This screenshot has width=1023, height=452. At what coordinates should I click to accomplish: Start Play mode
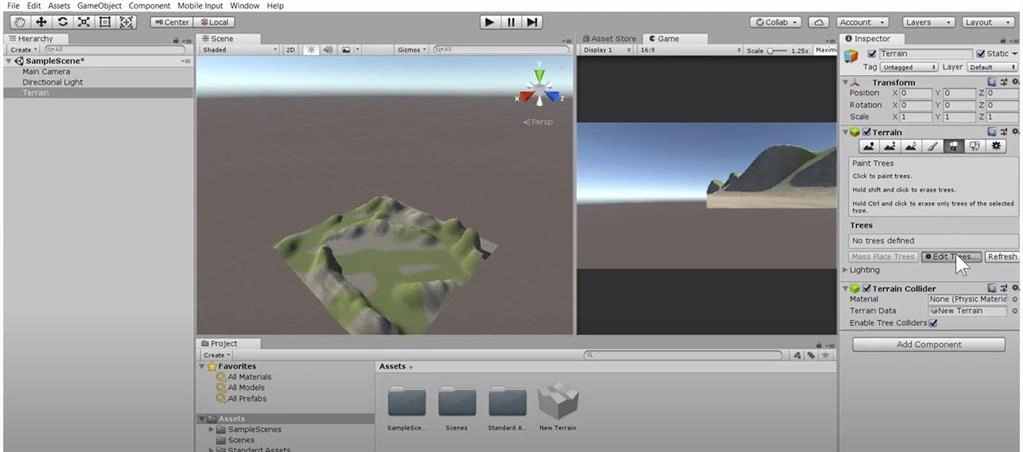pyautogui.click(x=489, y=22)
